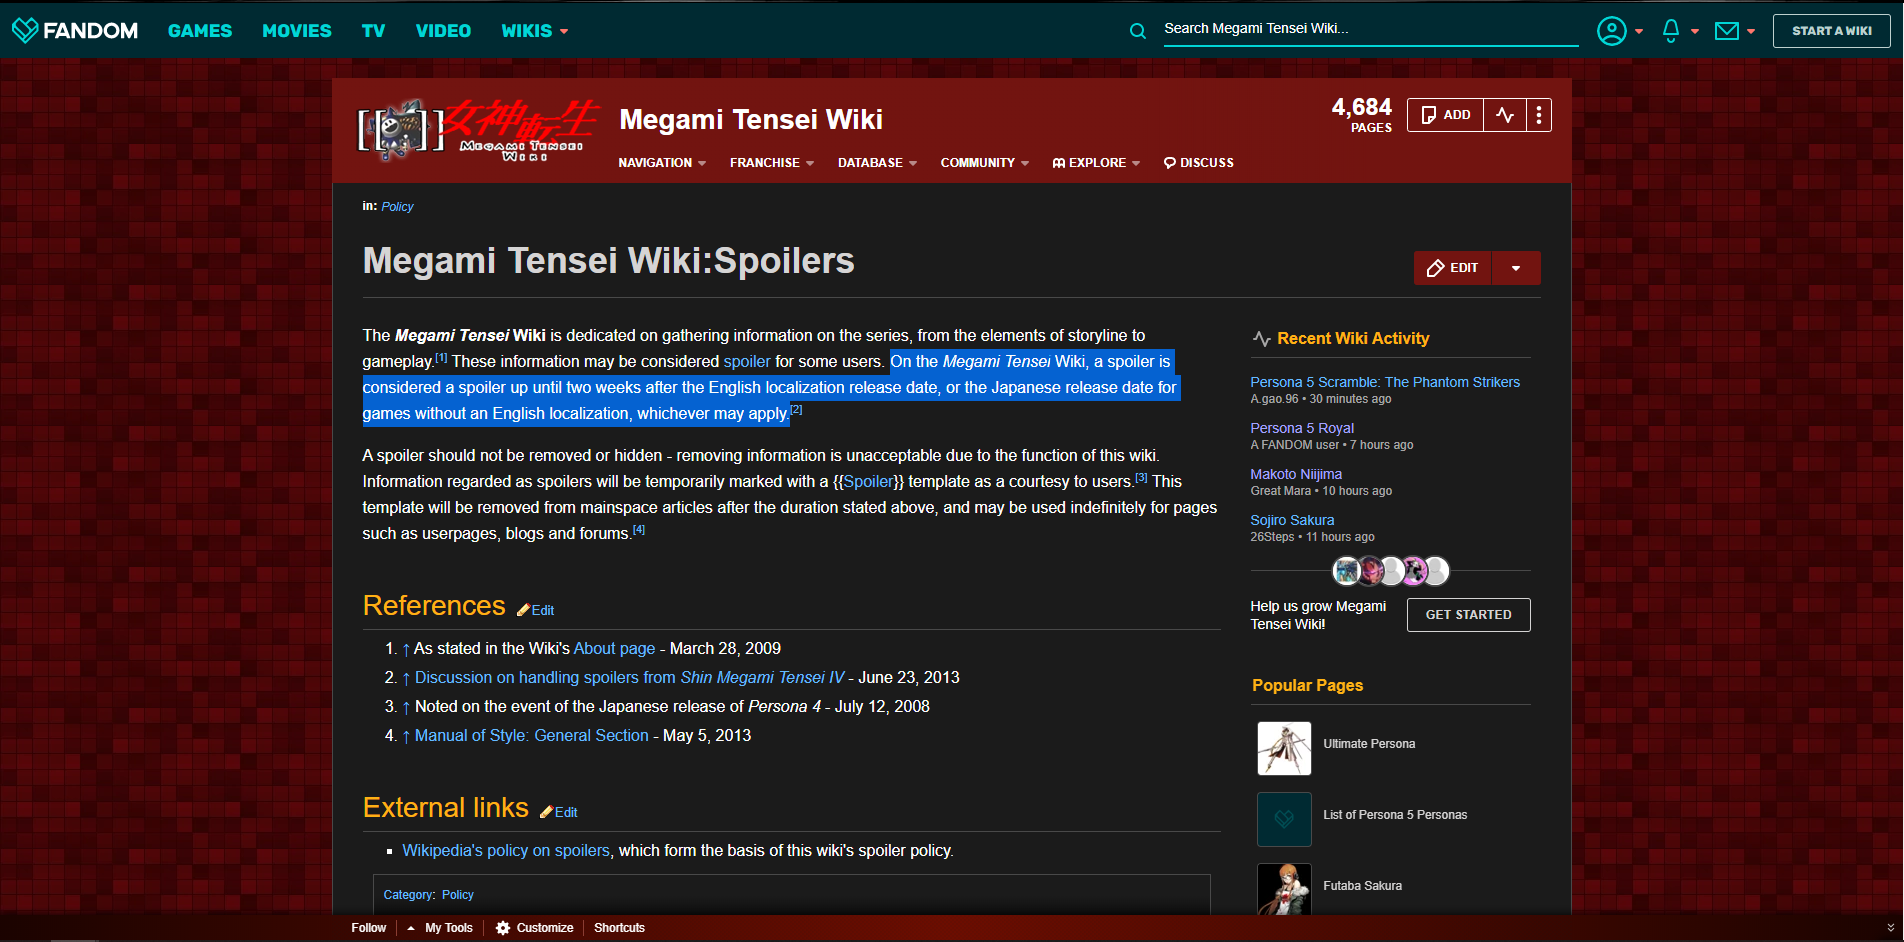Click the EDIT button
The image size is (1904, 942).
point(1453,268)
